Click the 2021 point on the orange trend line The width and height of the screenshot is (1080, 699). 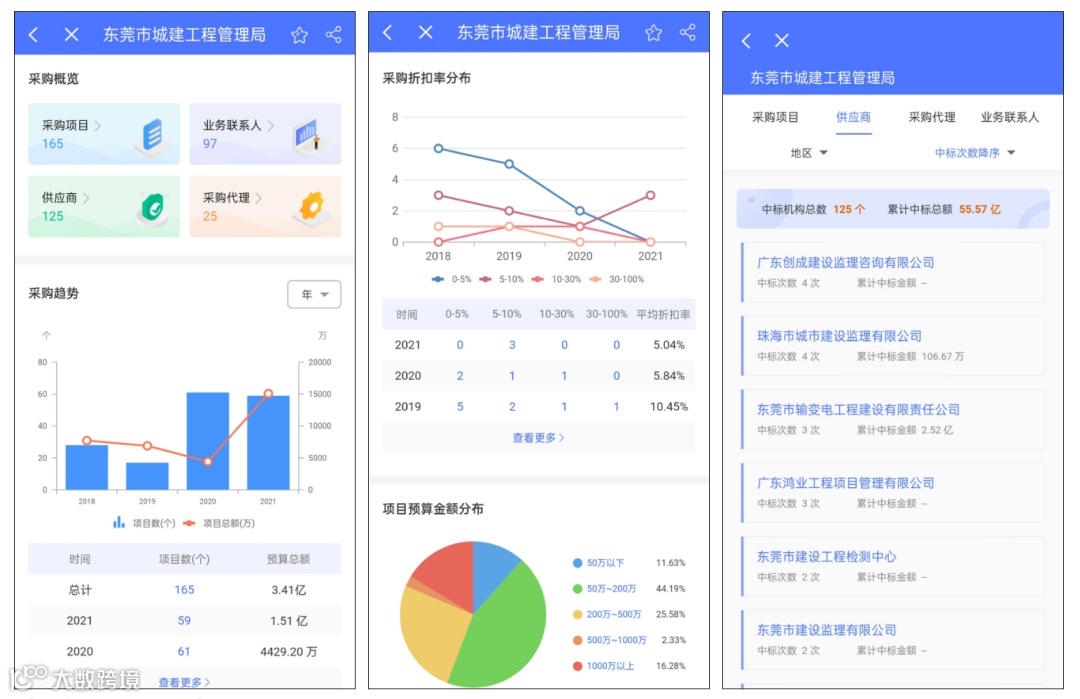tap(268, 394)
